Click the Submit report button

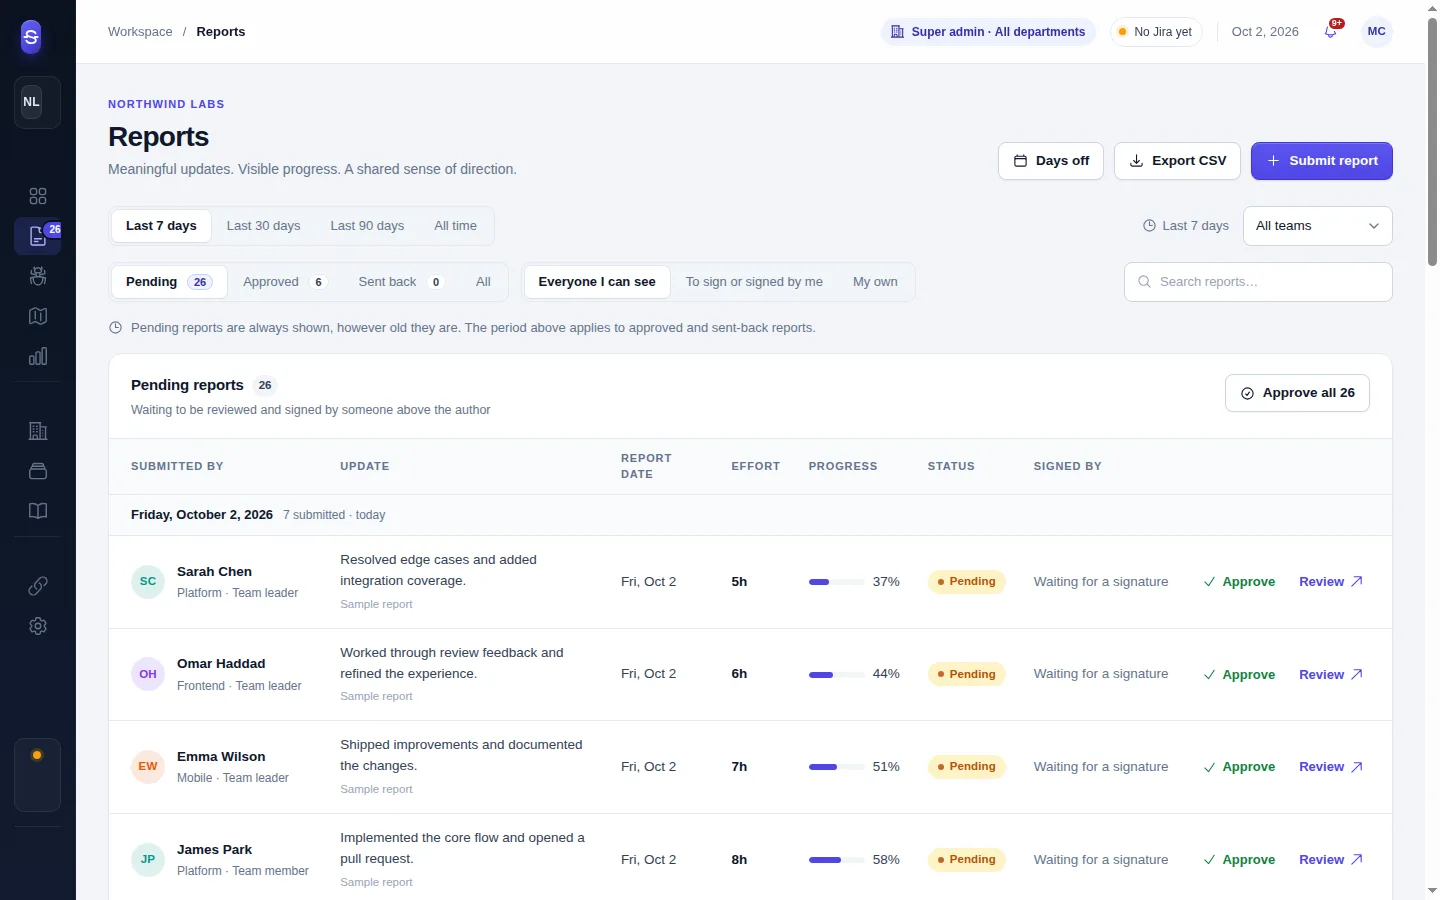pyautogui.click(x=1321, y=161)
